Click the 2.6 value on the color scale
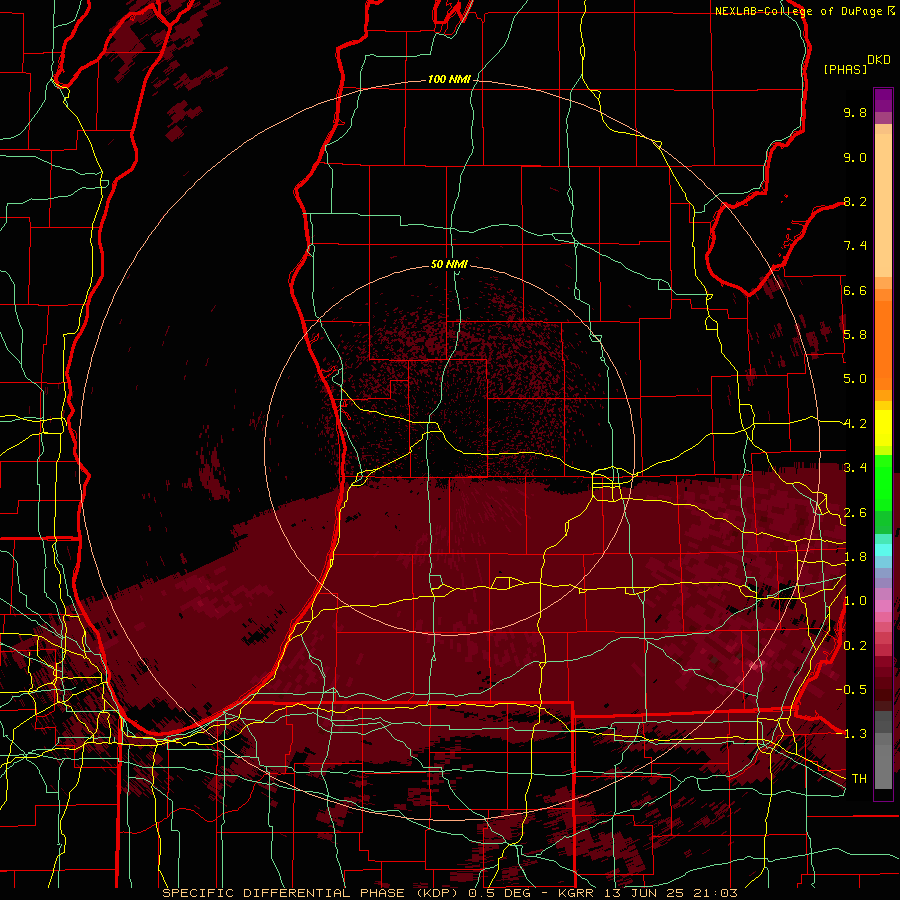Screen dimensions: 900x900 pyautogui.click(x=855, y=513)
